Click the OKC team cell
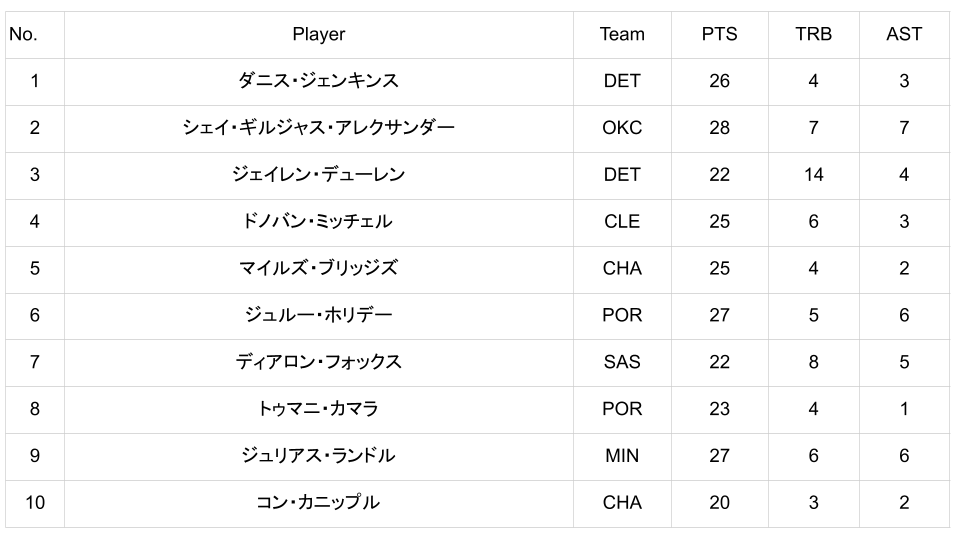This screenshot has height=540, width=960. click(622, 128)
